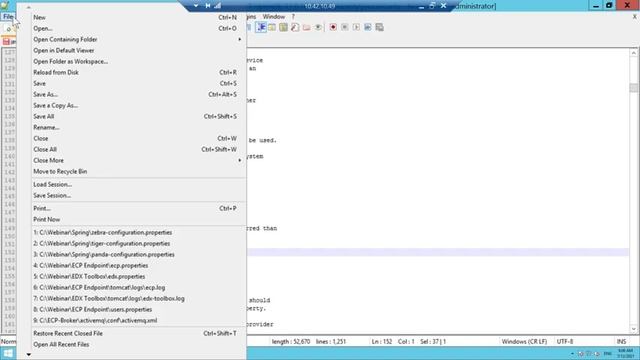Viewport: 640px width, 360px height.
Task: View connection signal strength icon
Action: tap(218, 6)
